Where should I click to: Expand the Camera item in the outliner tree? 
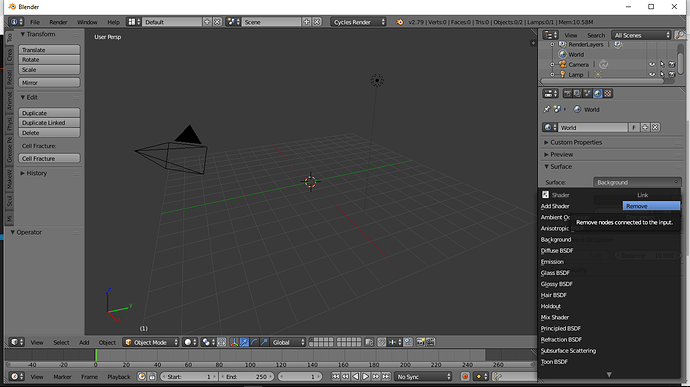tap(553, 64)
